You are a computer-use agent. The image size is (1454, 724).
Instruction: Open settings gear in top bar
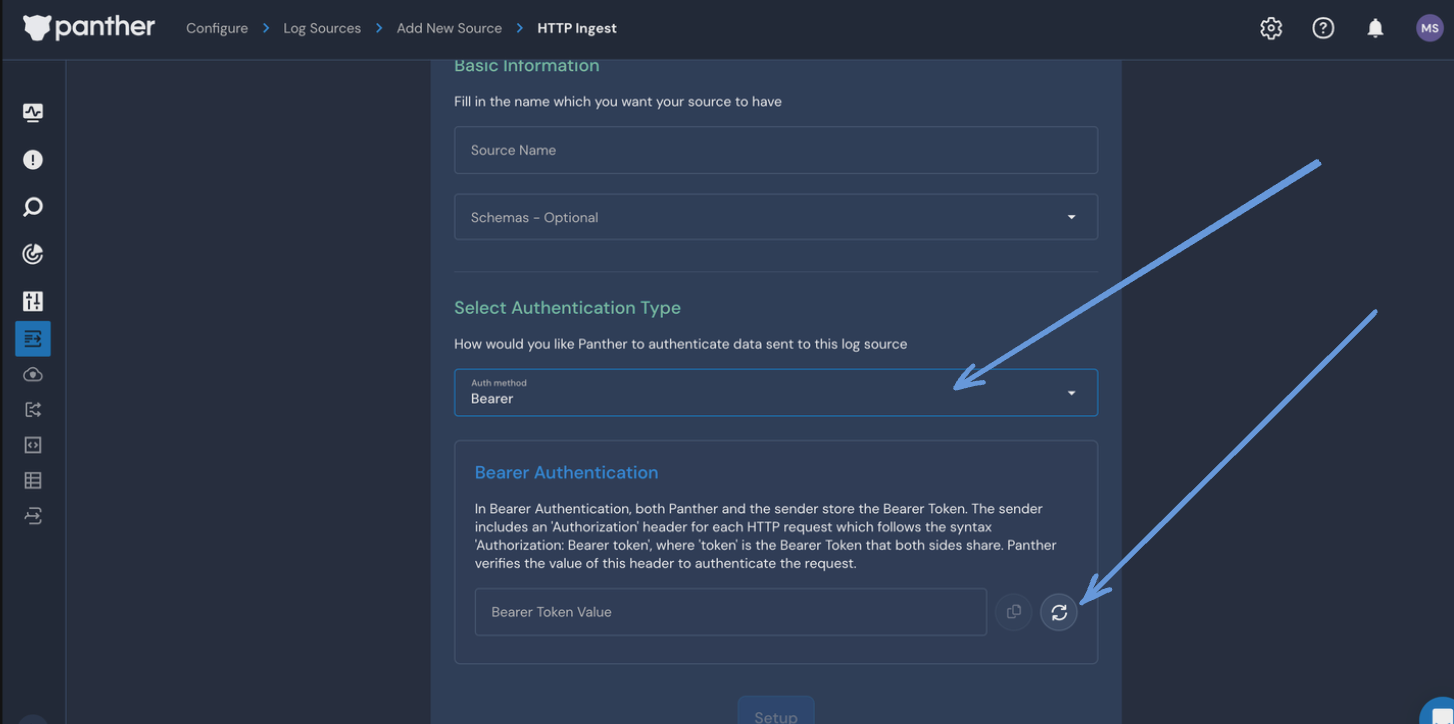[x=1271, y=28]
